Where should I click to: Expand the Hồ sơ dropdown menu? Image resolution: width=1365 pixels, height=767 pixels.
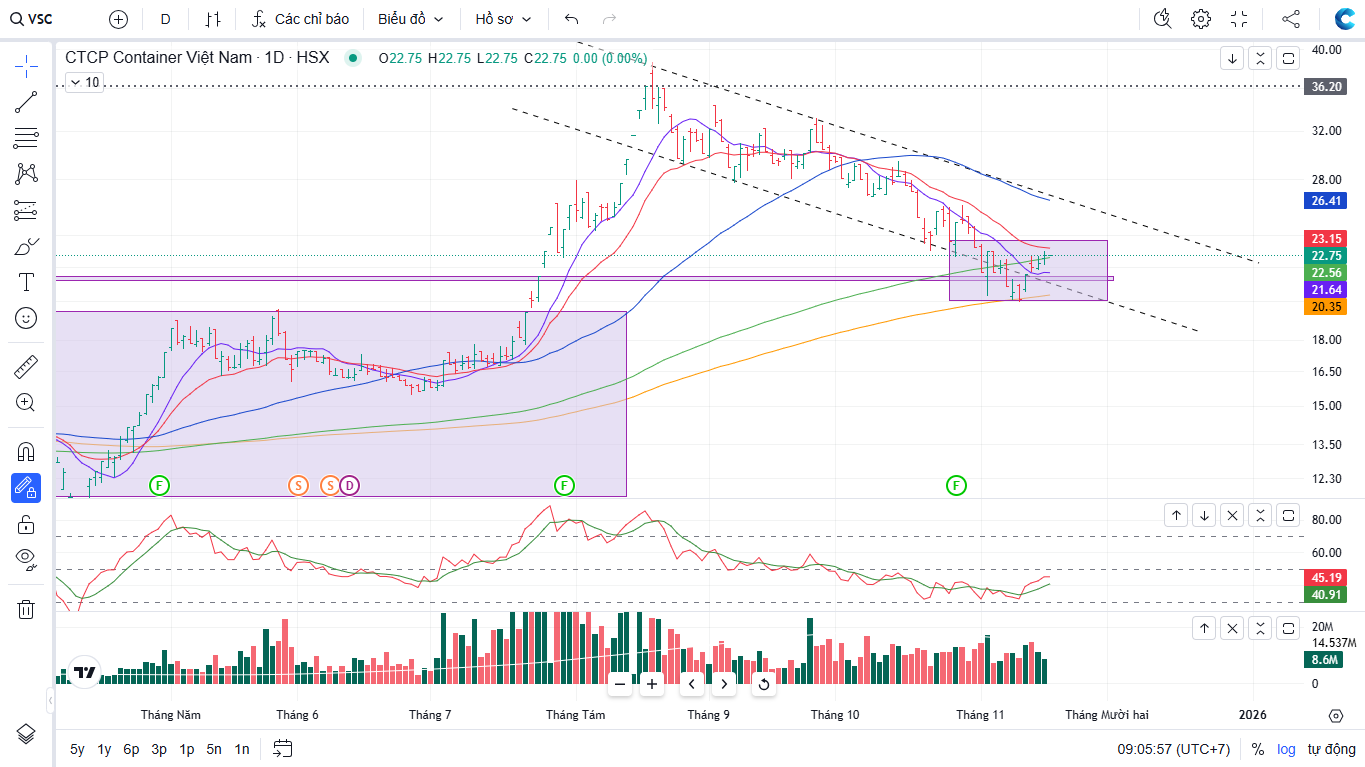(503, 19)
